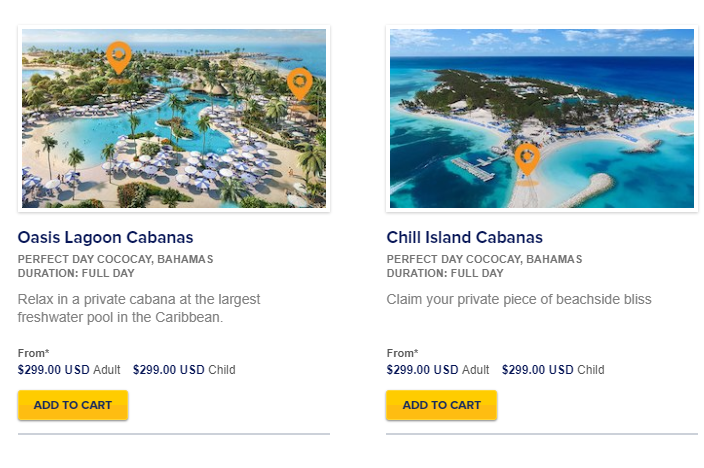
Task: Select the Oasis Lagoon Child price
Action: click(x=184, y=370)
